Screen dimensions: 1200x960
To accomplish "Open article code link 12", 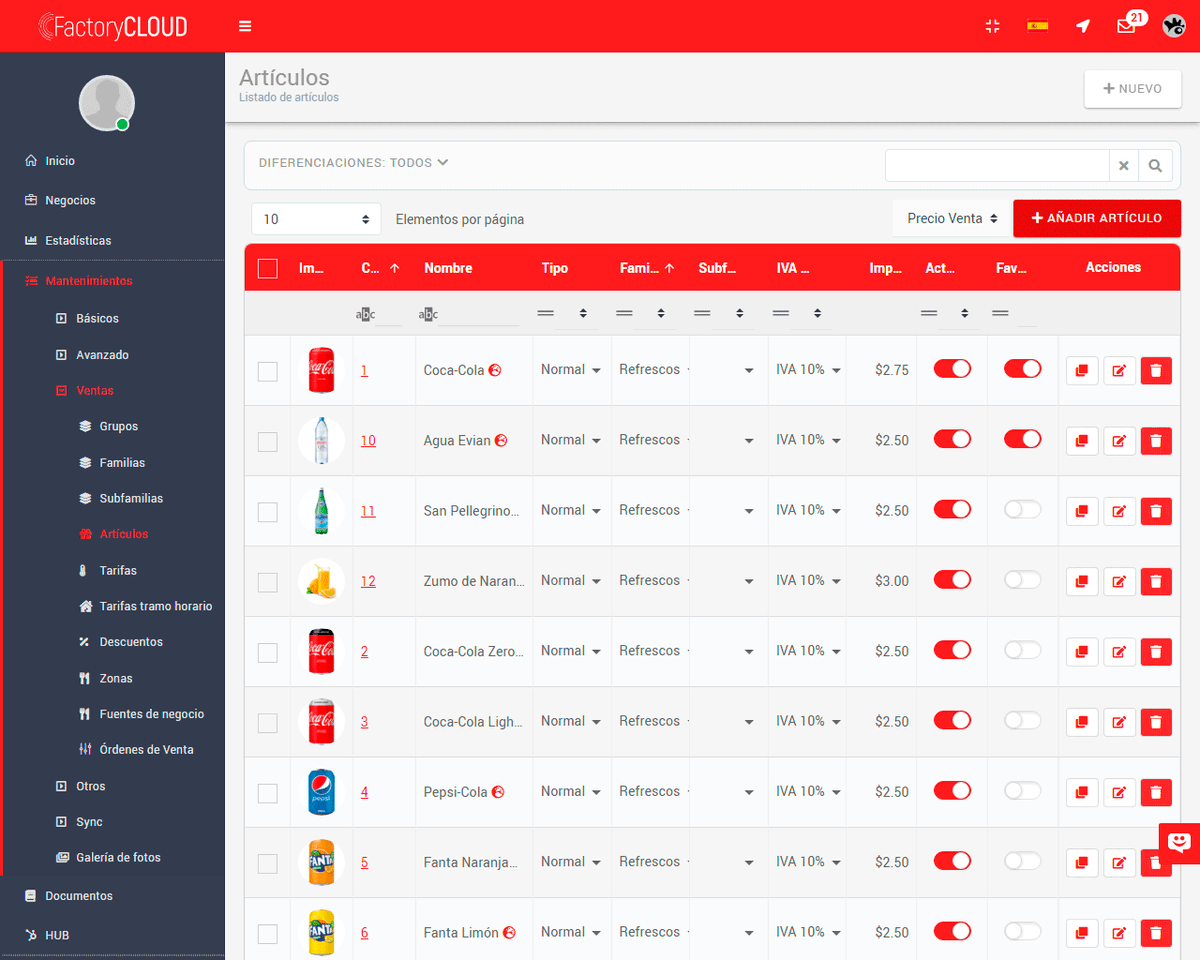I will pyautogui.click(x=368, y=581).
